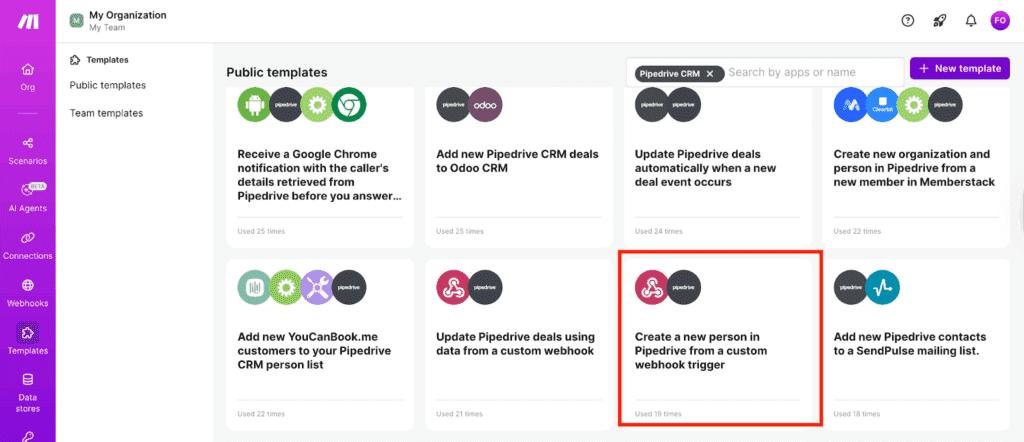This screenshot has height=442, width=1024.
Task: Click the Memberstack blue icon
Action: (852, 104)
